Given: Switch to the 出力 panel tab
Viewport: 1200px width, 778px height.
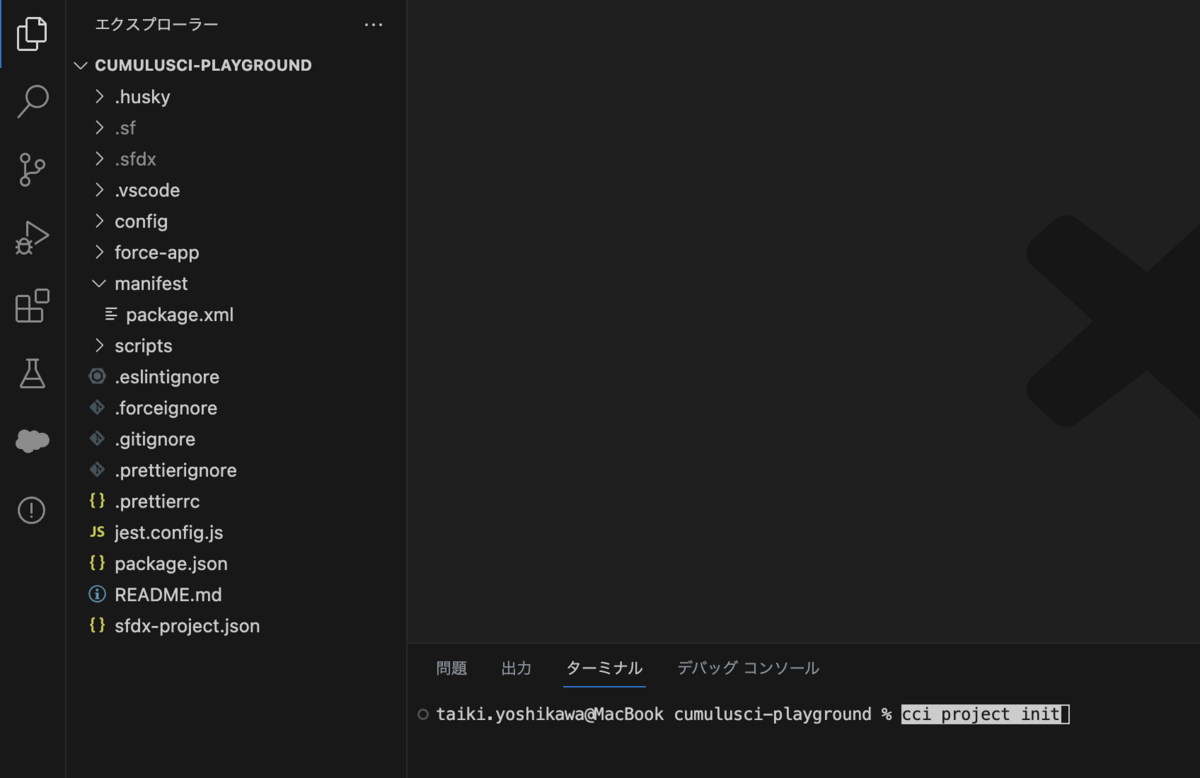Looking at the screenshot, I should click(517, 668).
